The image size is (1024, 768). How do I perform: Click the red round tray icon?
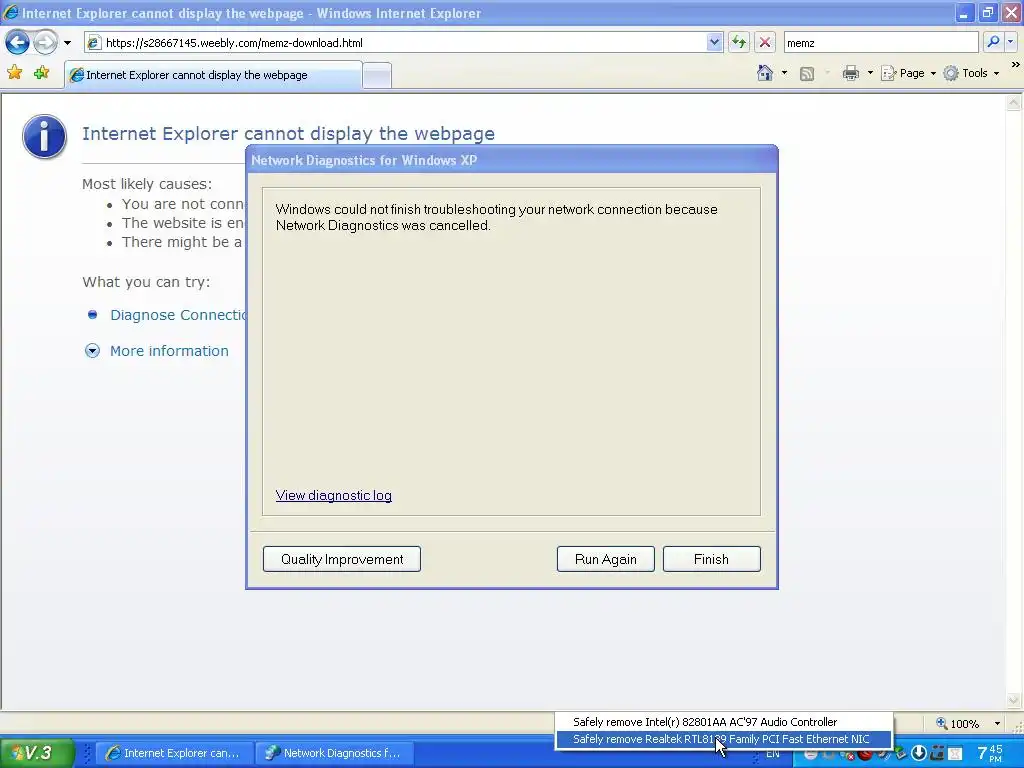(865, 754)
